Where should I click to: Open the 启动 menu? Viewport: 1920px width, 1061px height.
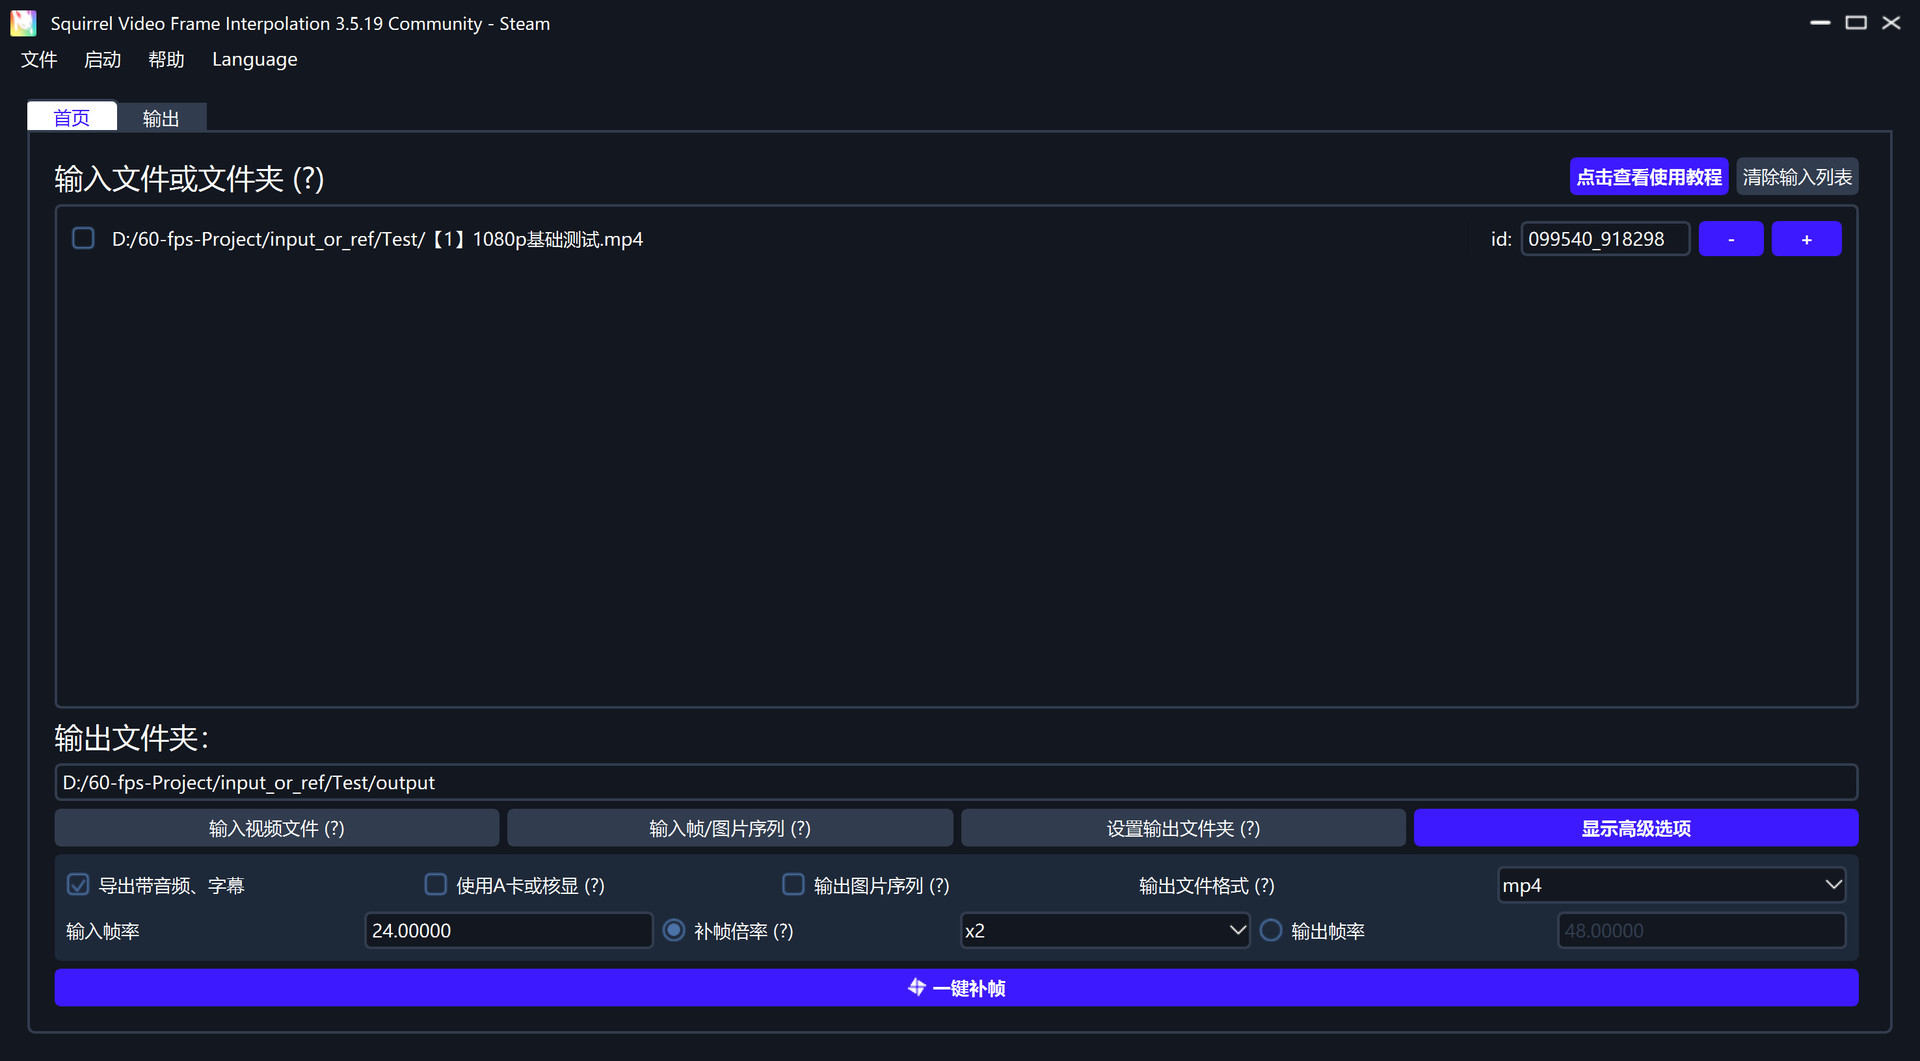(101, 59)
